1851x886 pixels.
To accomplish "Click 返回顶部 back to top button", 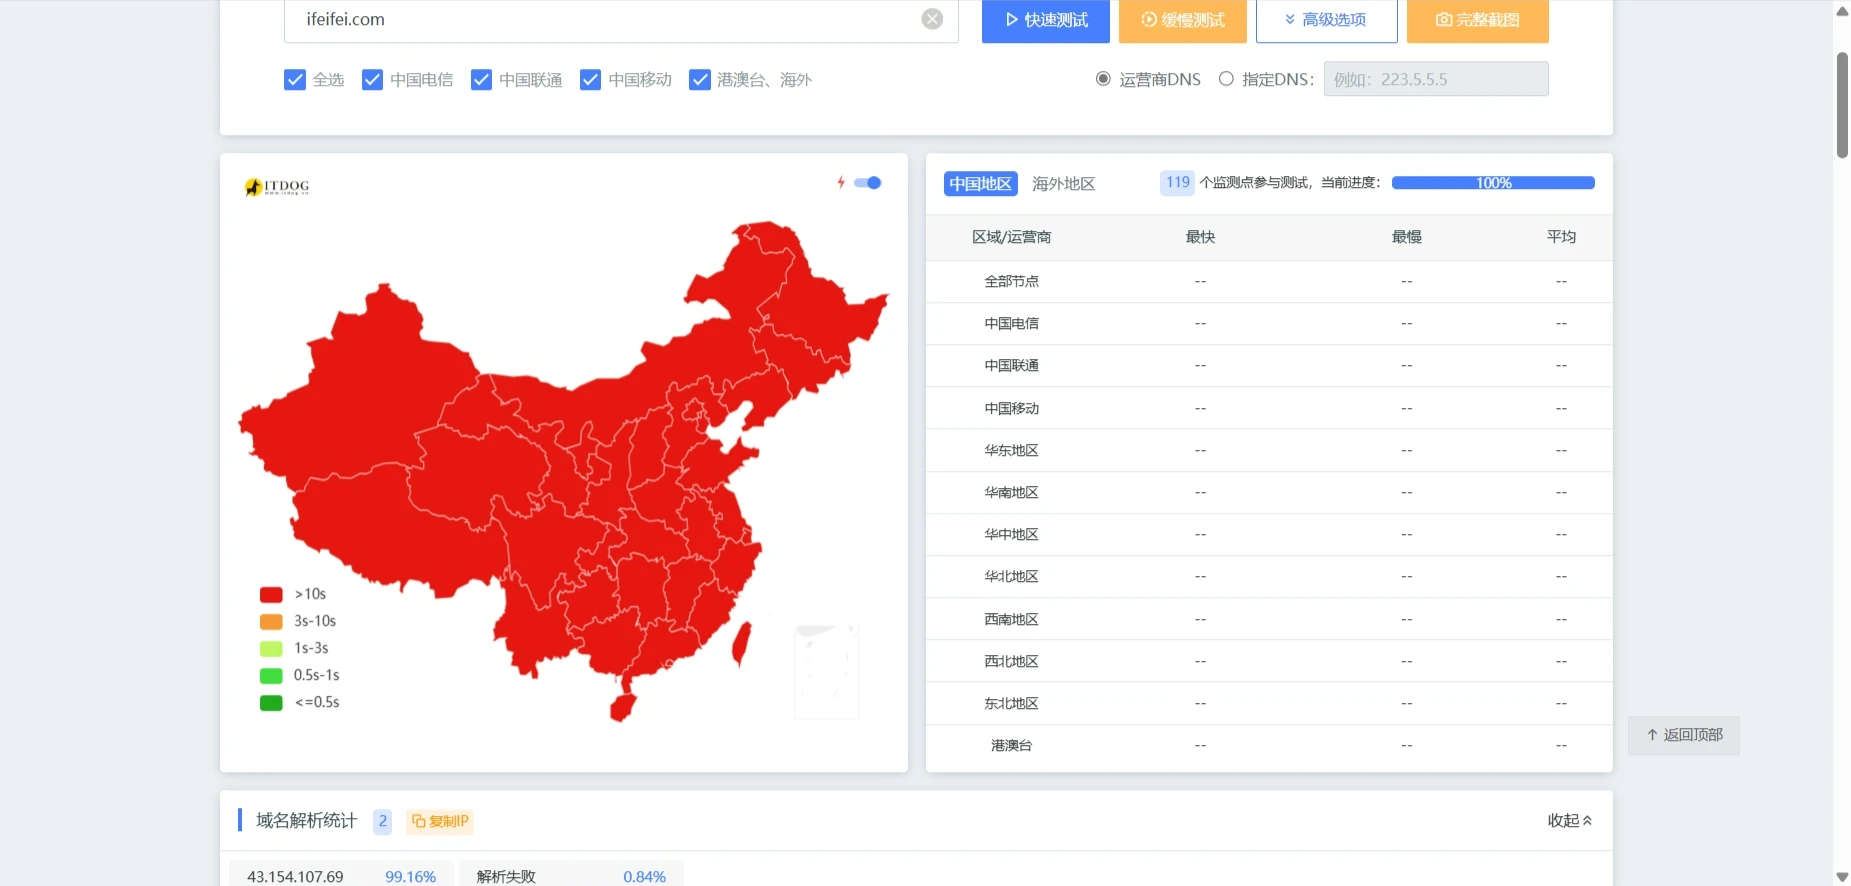I will pos(1684,735).
